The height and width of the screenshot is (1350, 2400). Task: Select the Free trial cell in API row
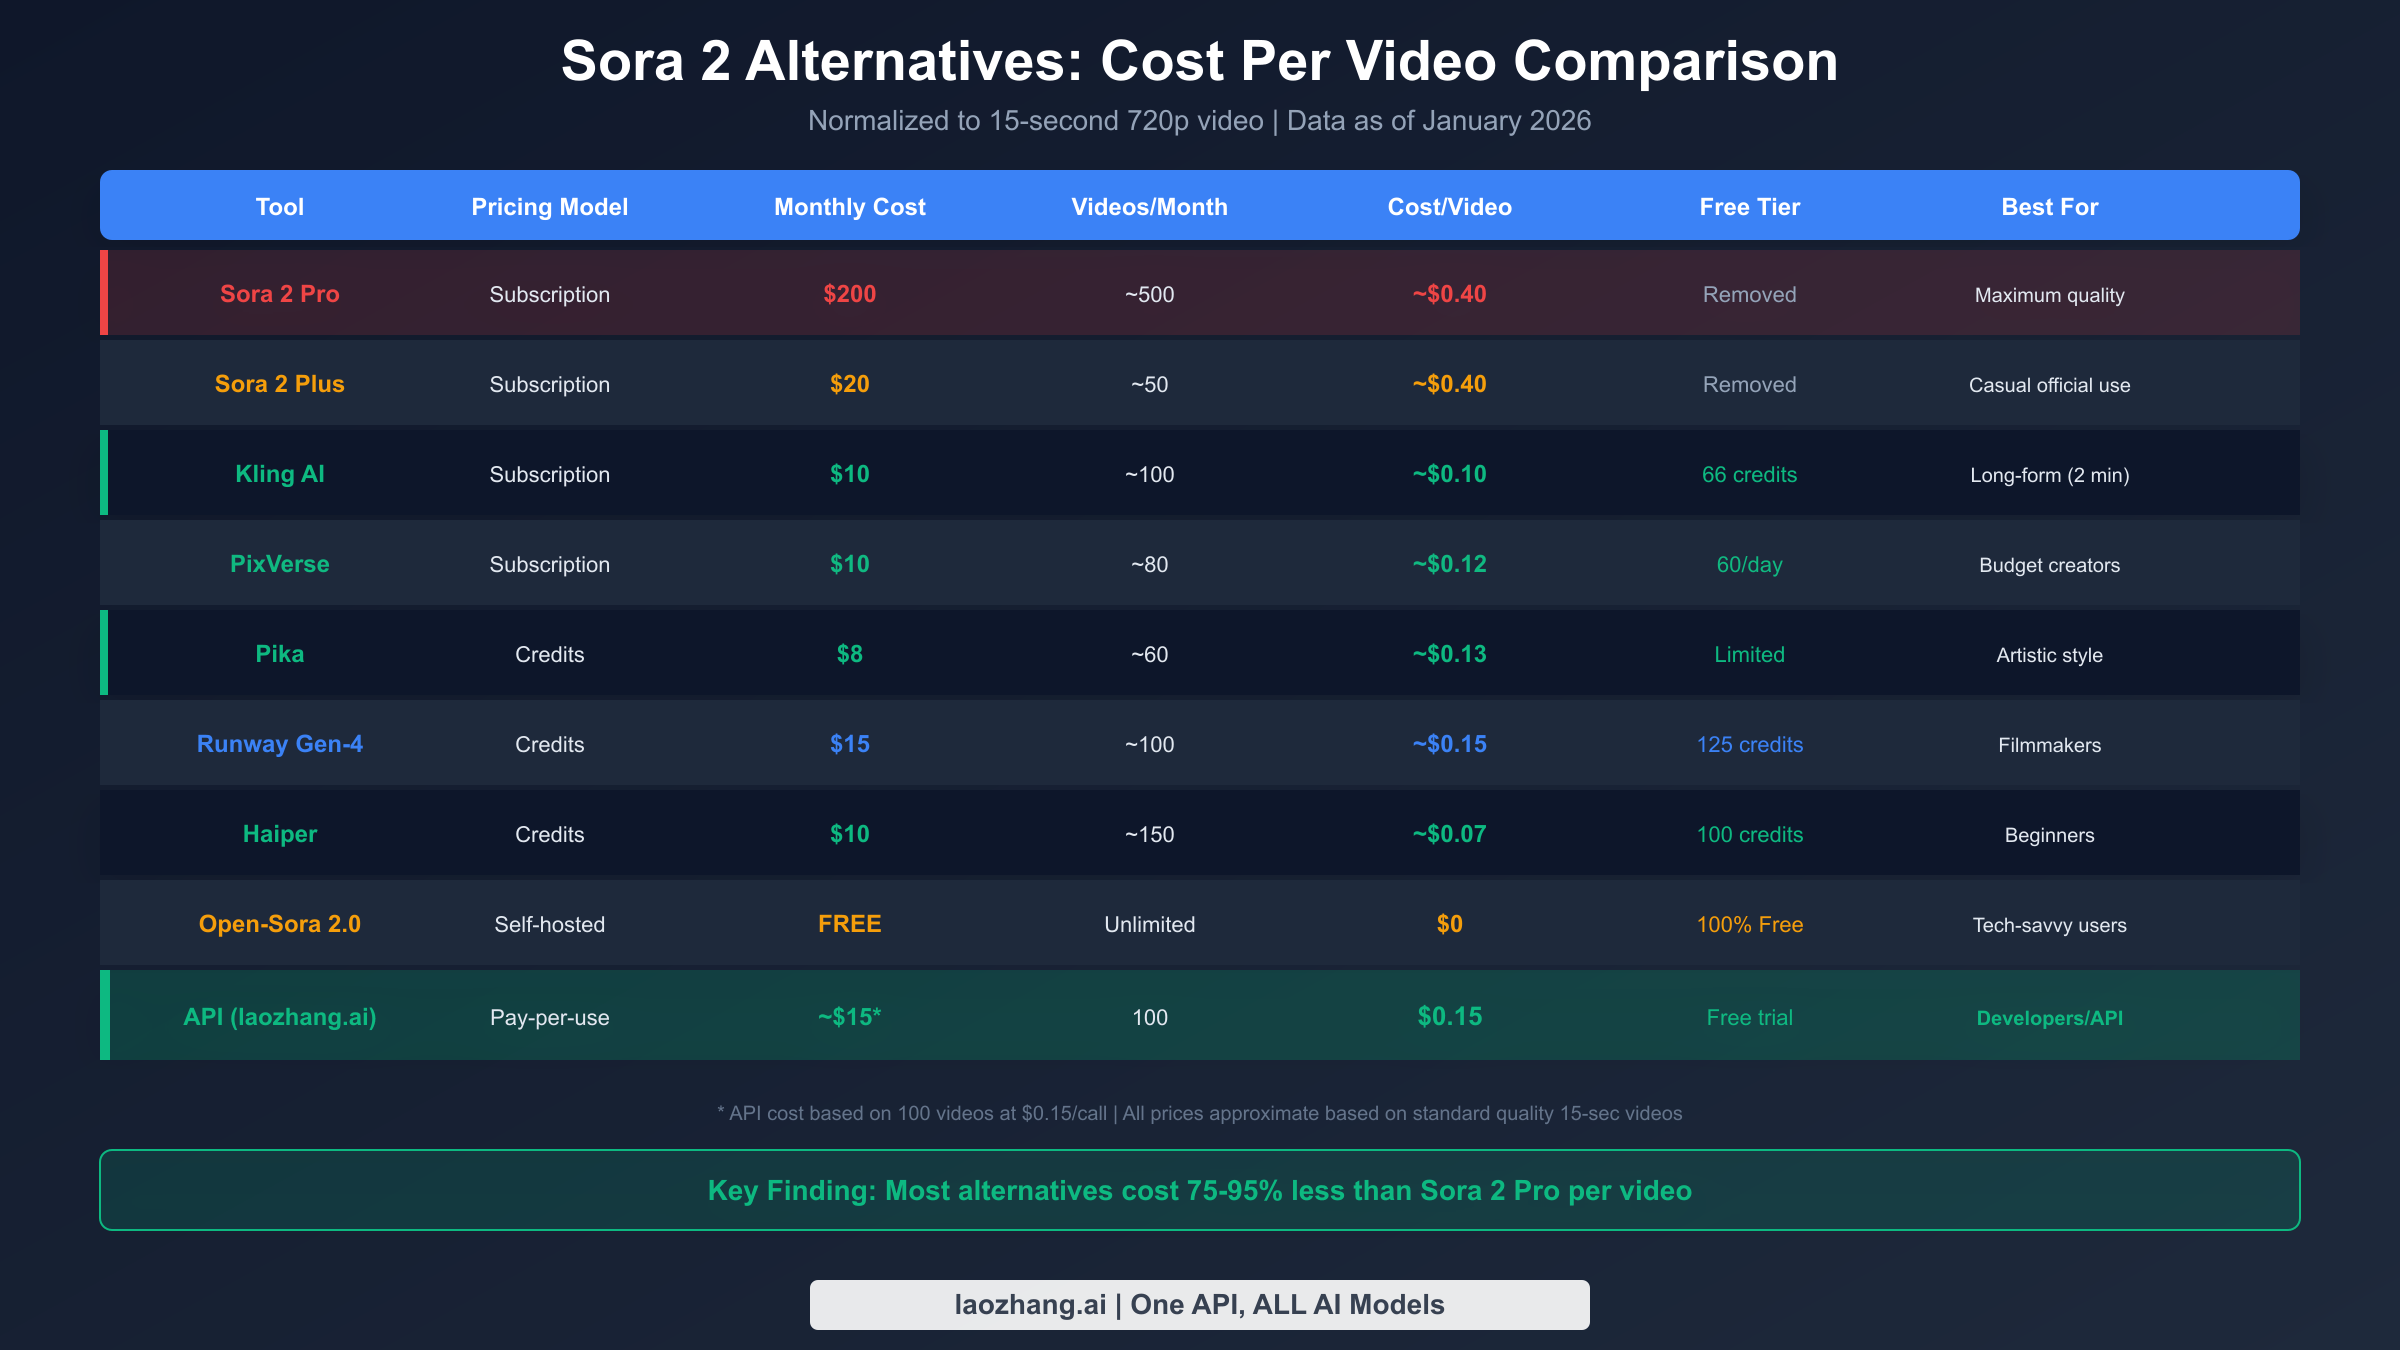click(1749, 1016)
